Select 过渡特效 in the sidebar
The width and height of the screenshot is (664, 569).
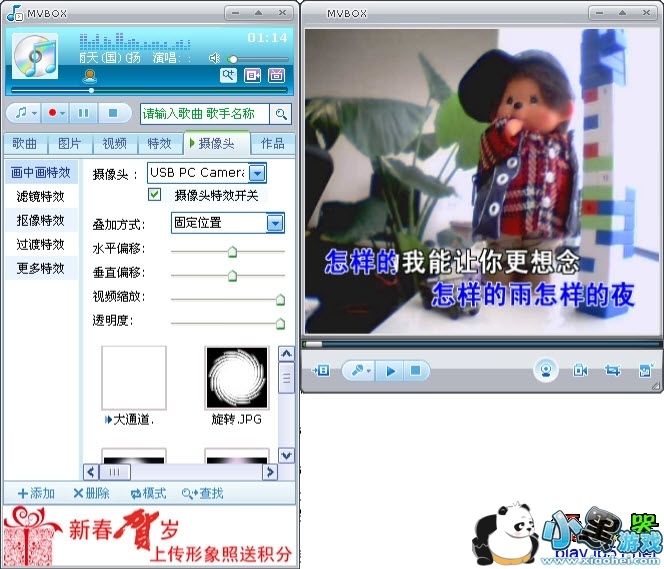41,244
